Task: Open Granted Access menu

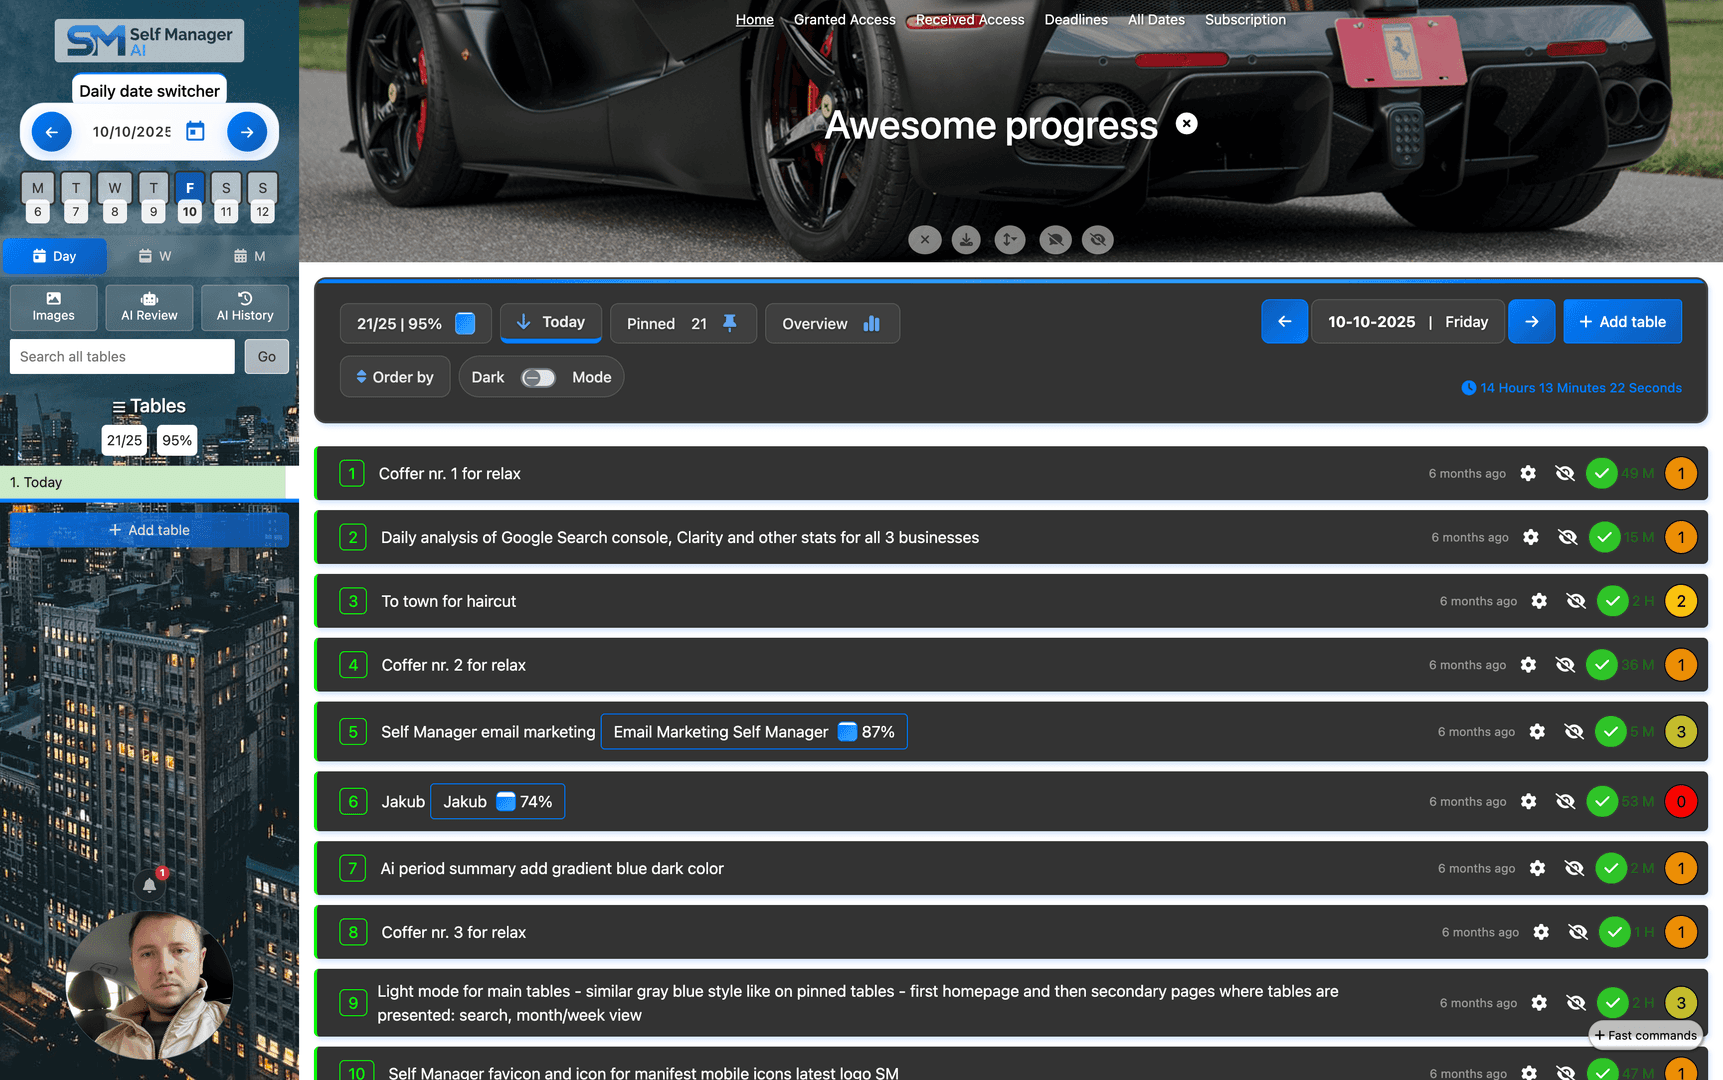Action: click(845, 20)
